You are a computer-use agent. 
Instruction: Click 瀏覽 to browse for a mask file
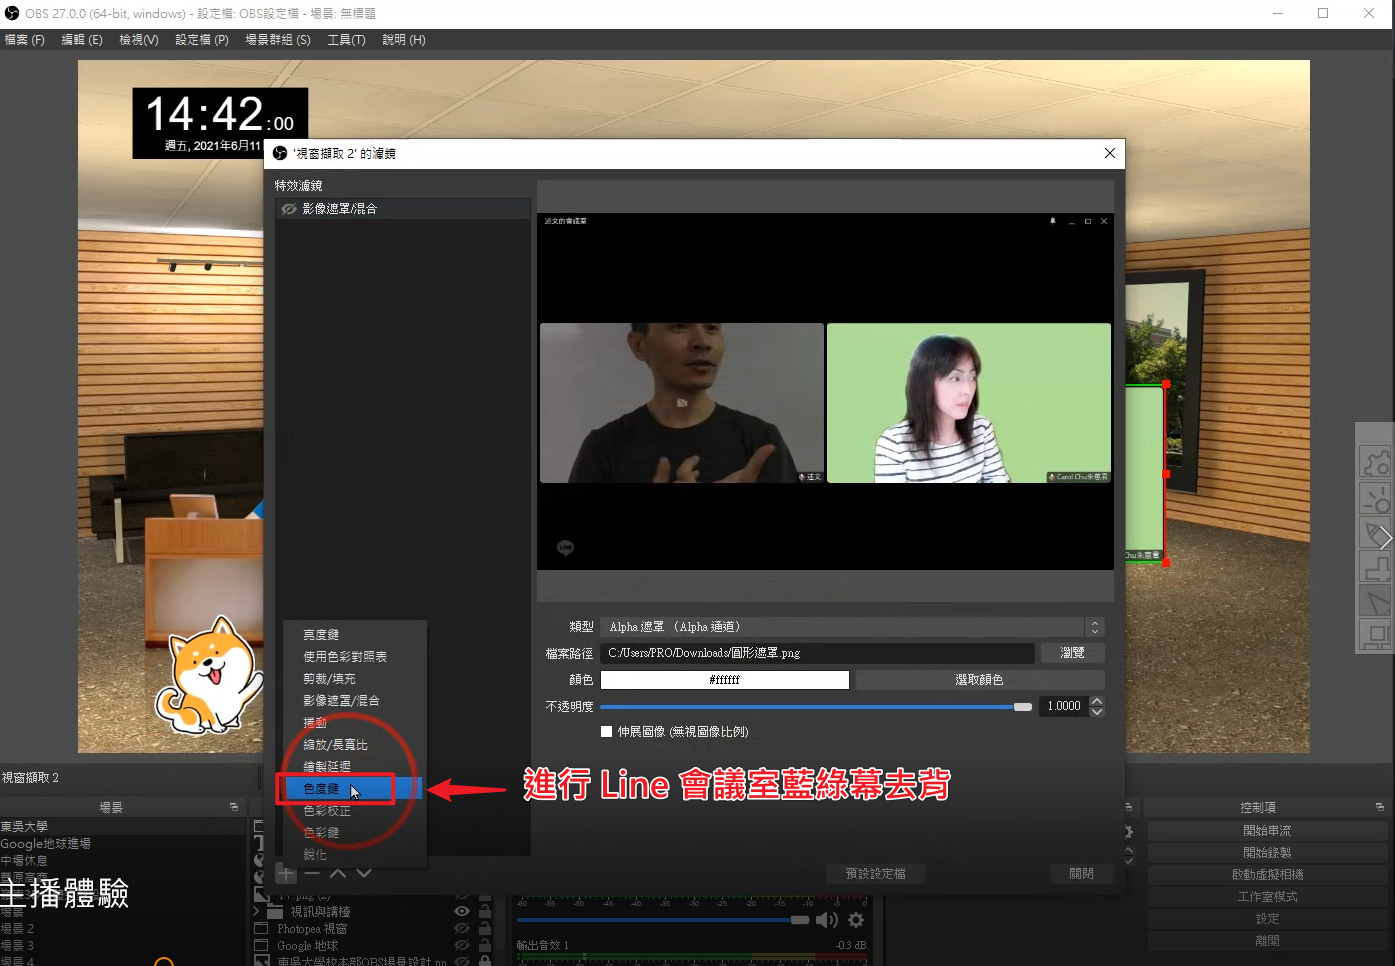1071,652
